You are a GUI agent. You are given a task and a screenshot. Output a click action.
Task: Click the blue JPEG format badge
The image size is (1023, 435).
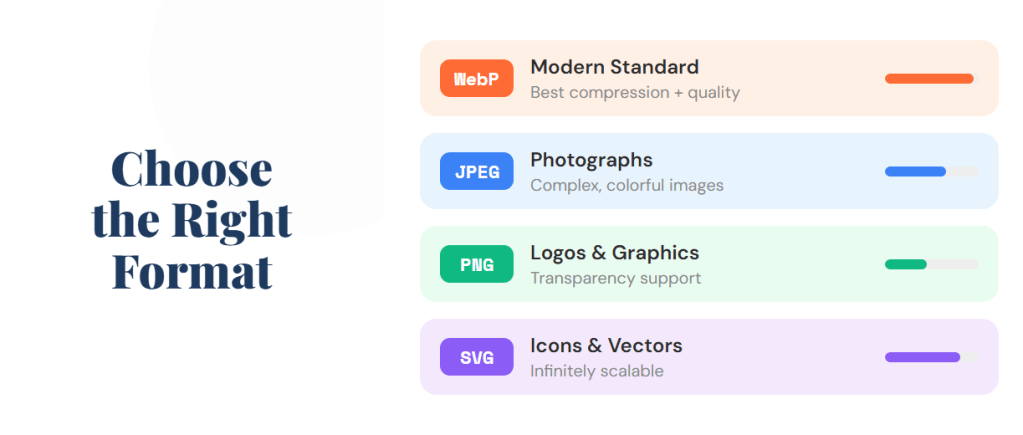(x=476, y=171)
